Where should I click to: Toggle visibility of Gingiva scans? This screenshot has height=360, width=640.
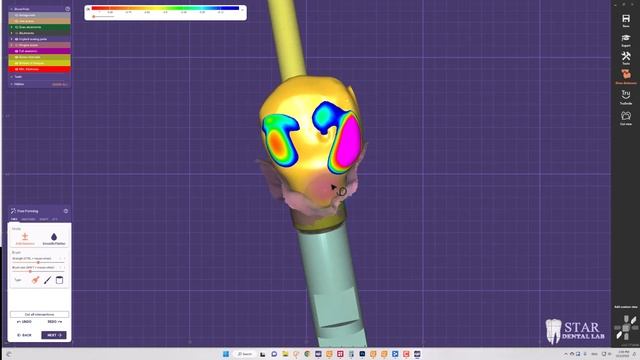point(16,45)
